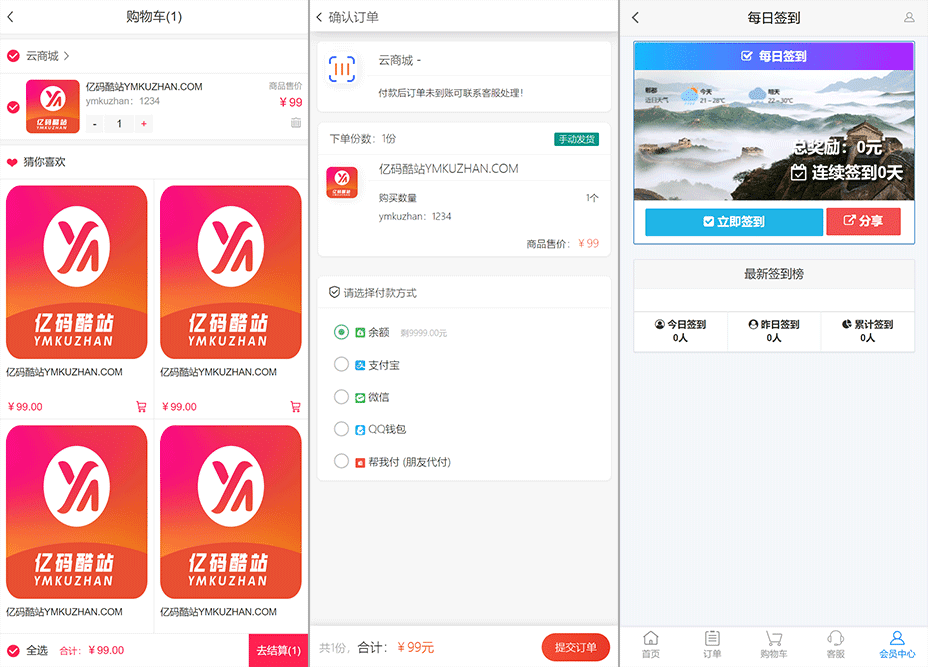Open the top-right recommended product image

(x=231, y=272)
